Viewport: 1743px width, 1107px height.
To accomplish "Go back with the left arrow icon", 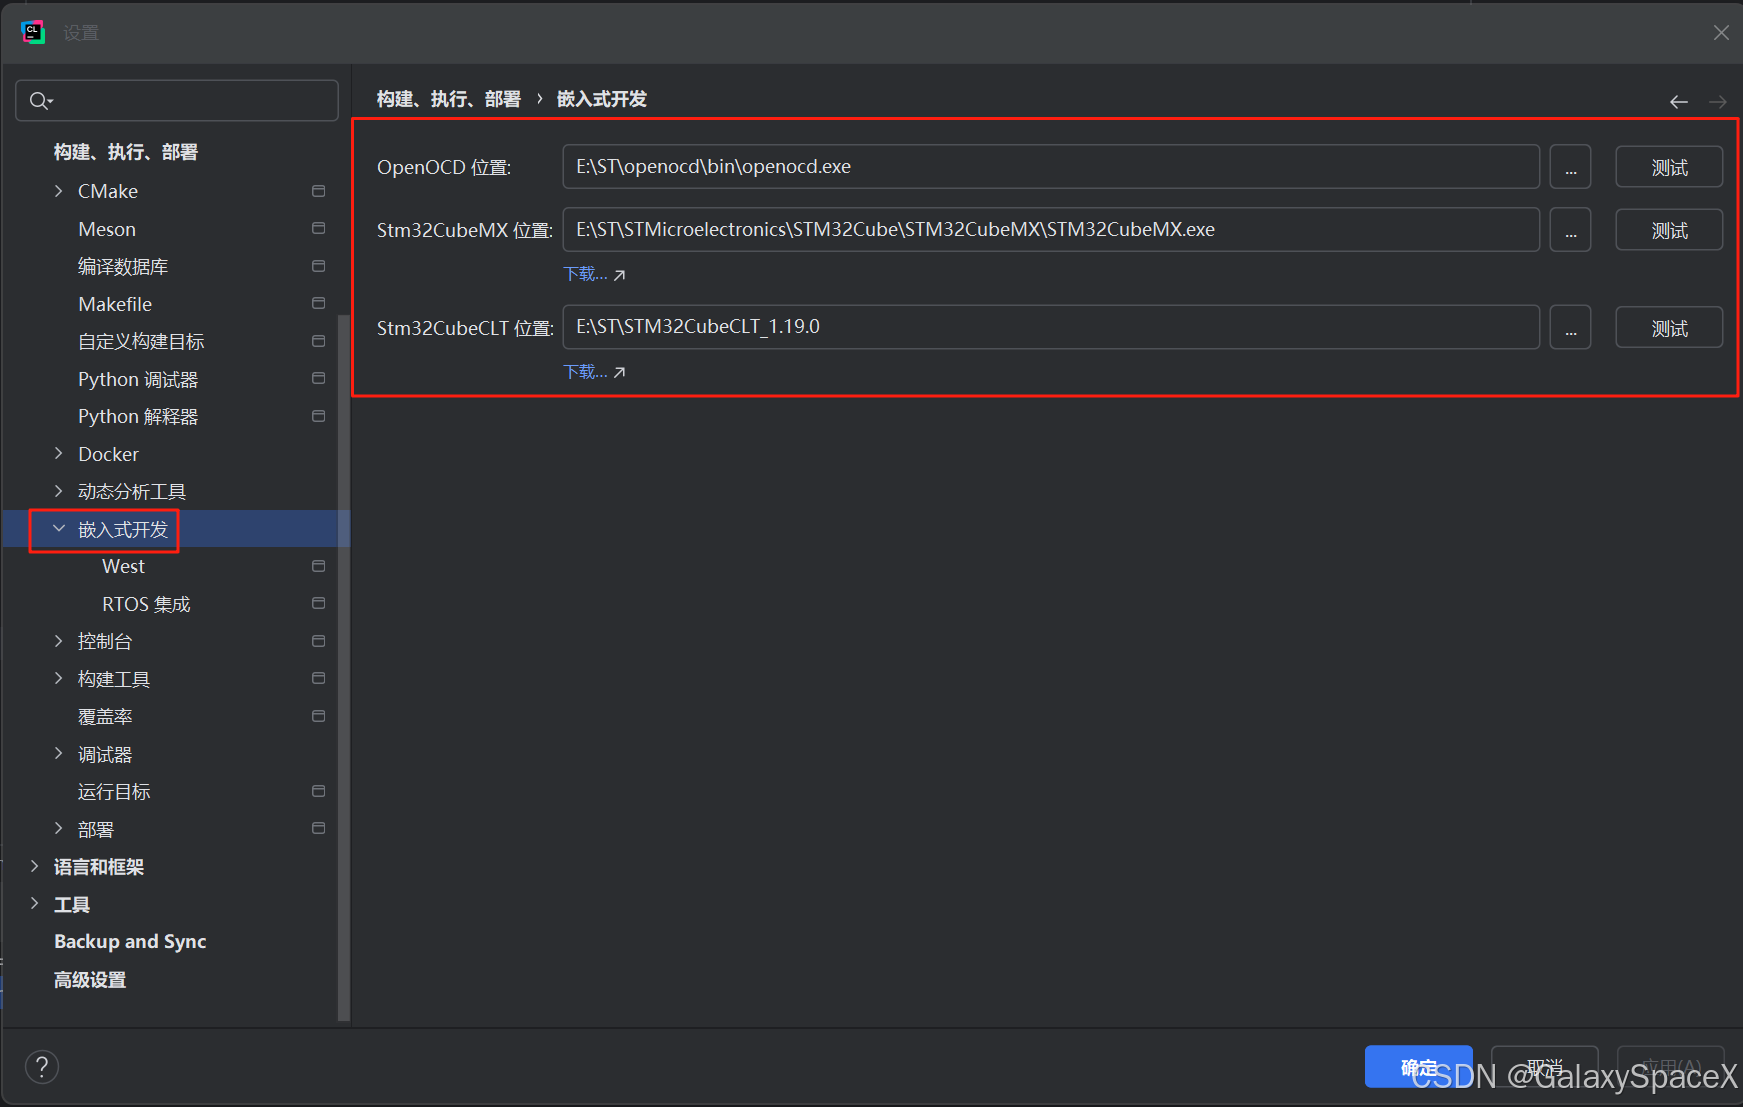I will click(1679, 101).
